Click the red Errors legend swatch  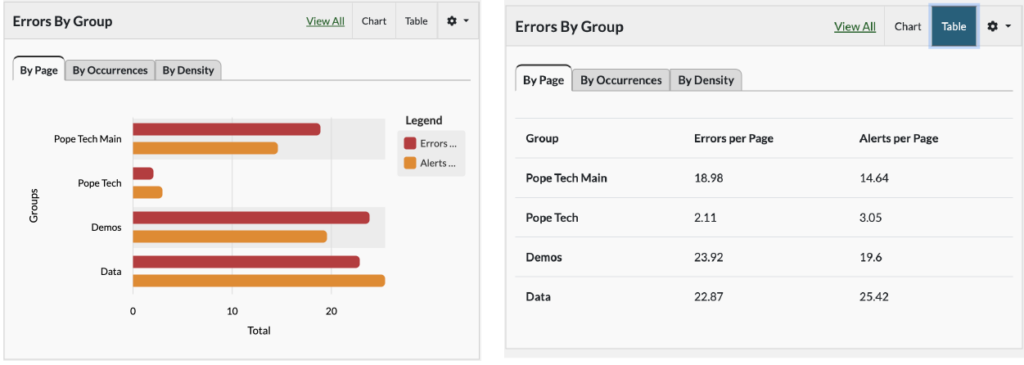tap(410, 143)
